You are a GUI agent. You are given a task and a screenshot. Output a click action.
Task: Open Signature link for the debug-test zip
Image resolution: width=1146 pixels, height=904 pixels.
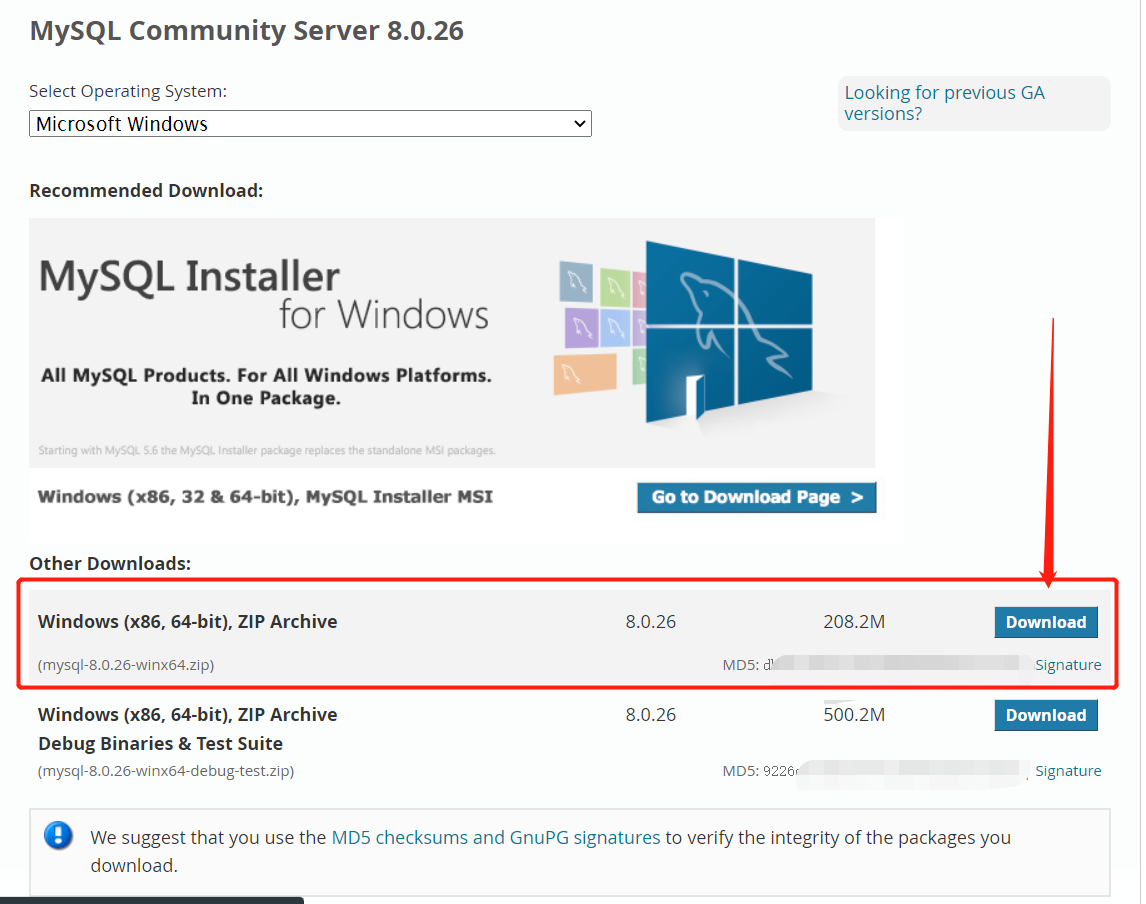(x=1068, y=771)
